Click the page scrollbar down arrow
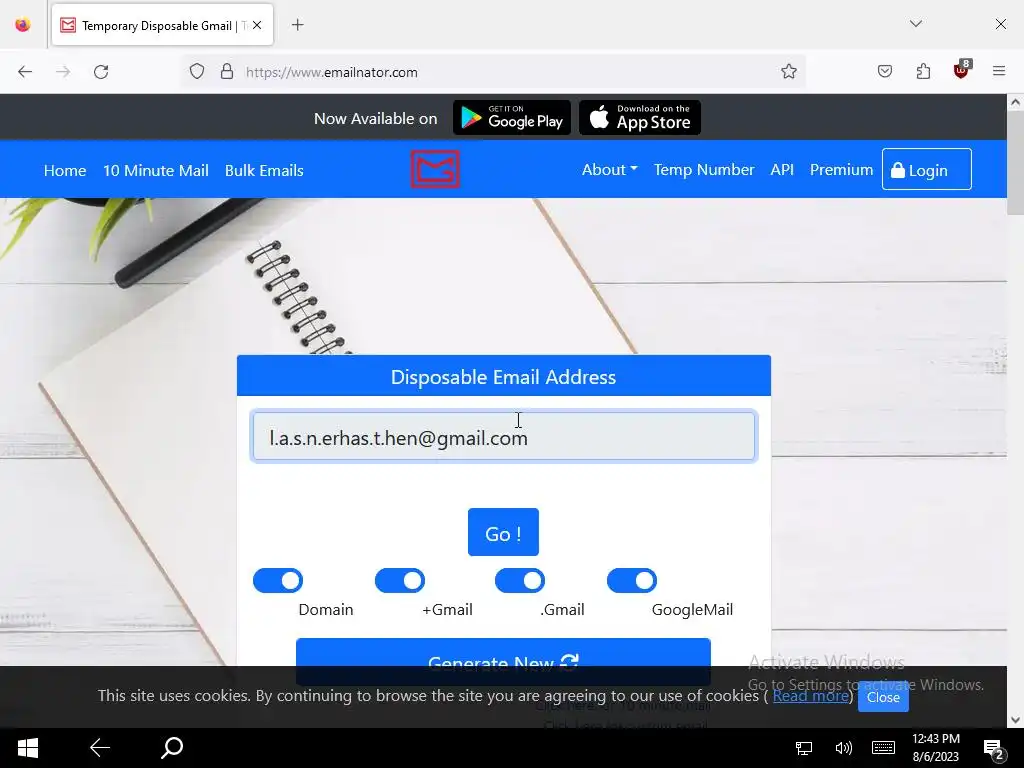1024x768 pixels. click(x=1015, y=720)
